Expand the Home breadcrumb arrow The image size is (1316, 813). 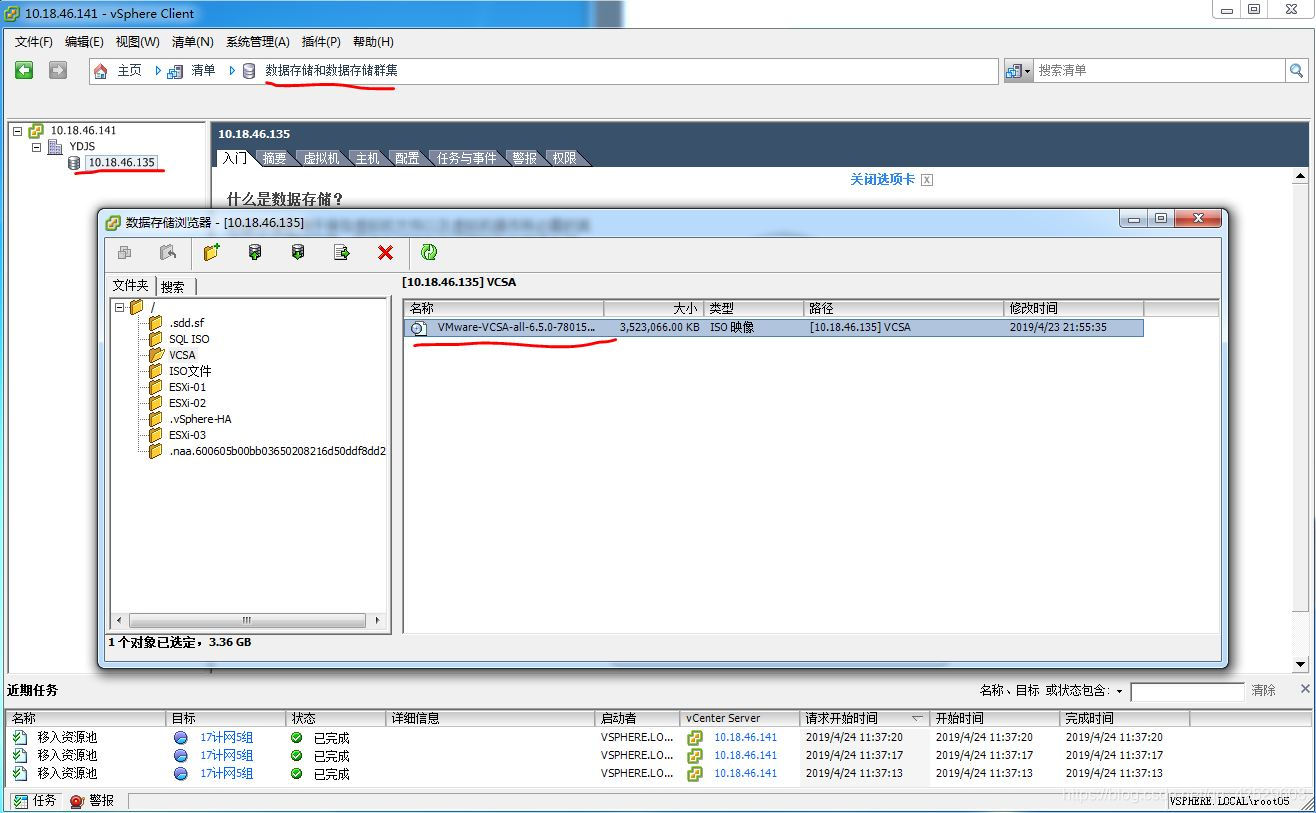click(158, 71)
